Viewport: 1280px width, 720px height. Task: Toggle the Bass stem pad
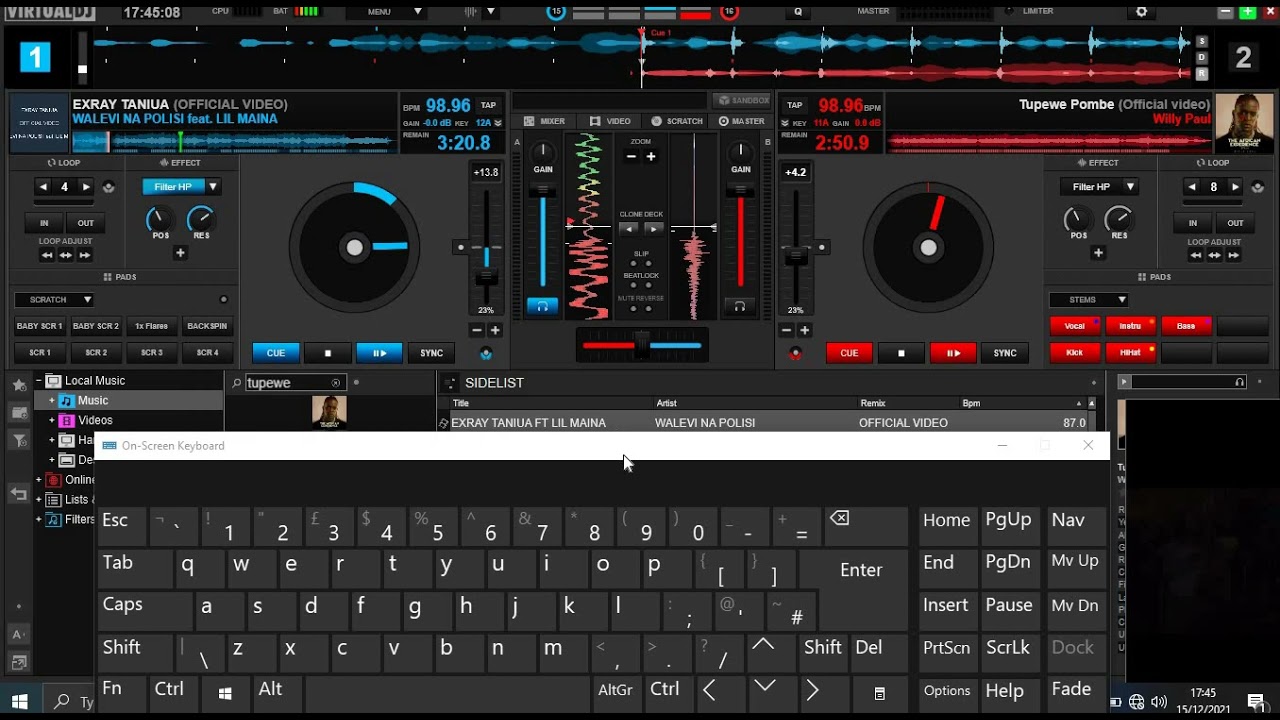point(1186,326)
